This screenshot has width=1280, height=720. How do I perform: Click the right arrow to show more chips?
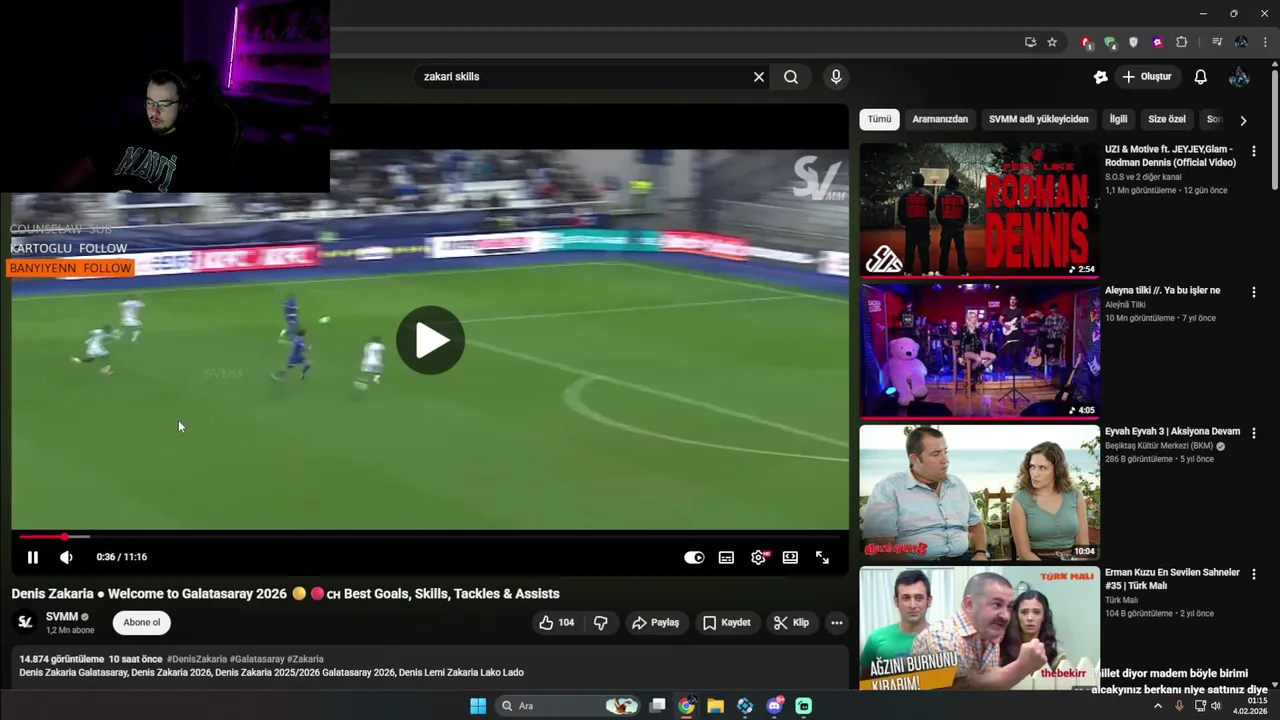click(x=1243, y=120)
